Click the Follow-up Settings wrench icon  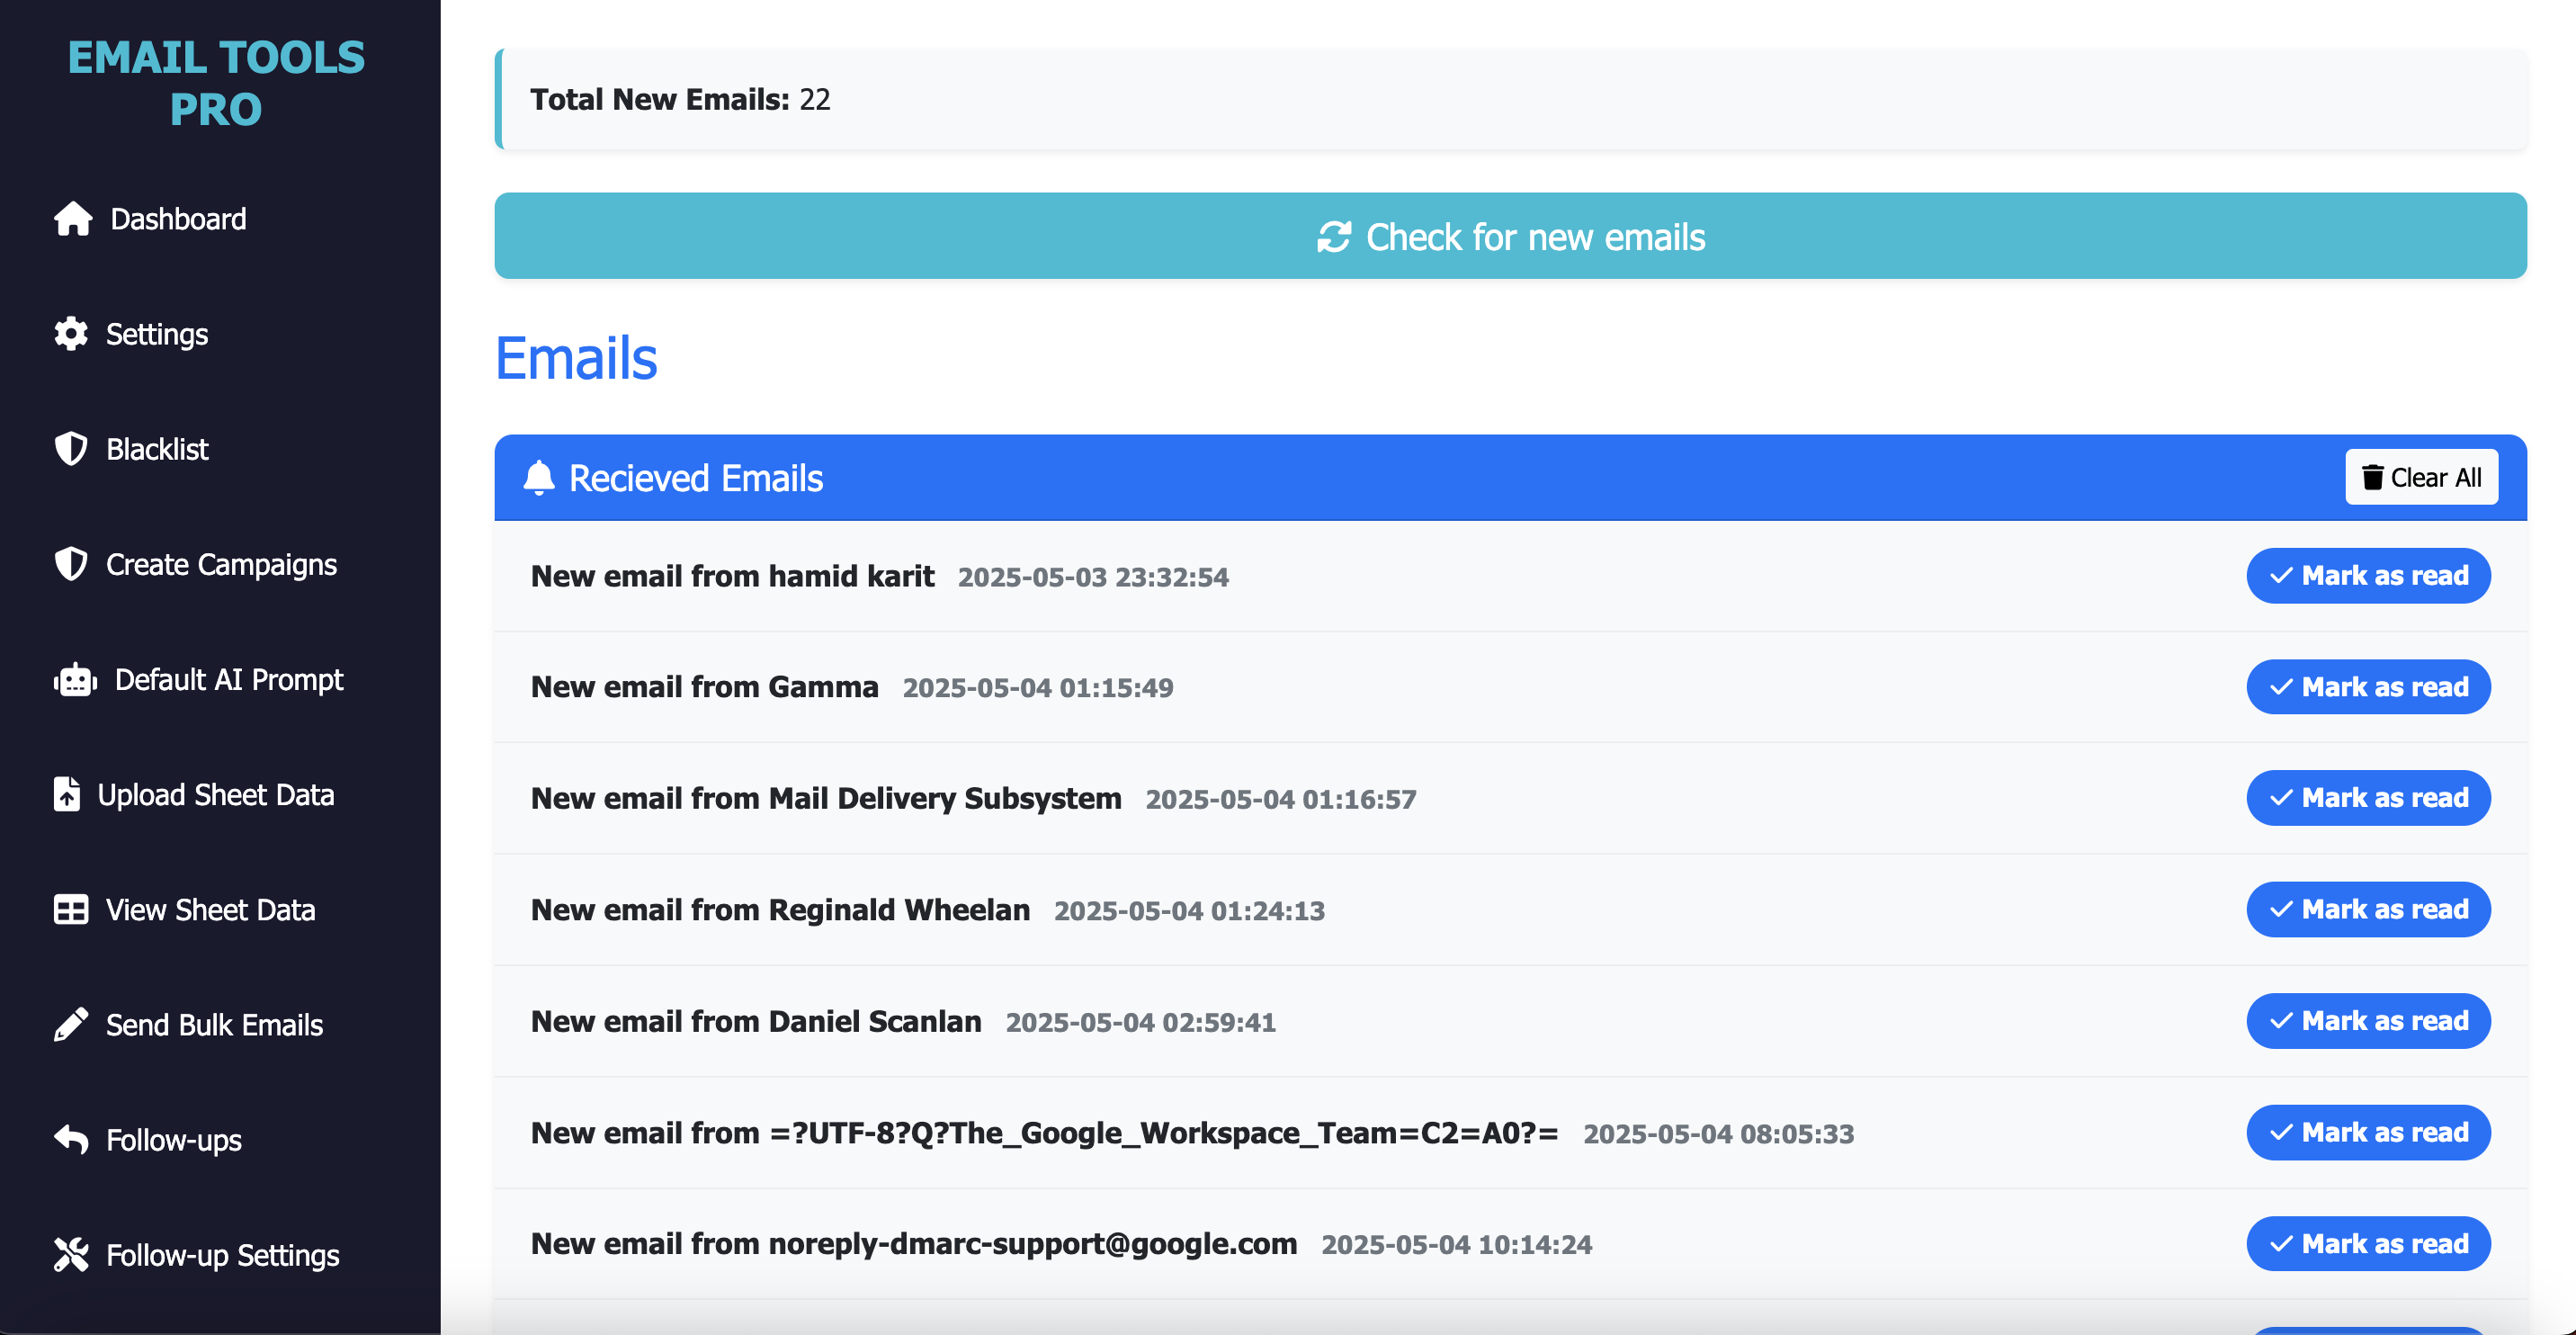[69, 1254]
